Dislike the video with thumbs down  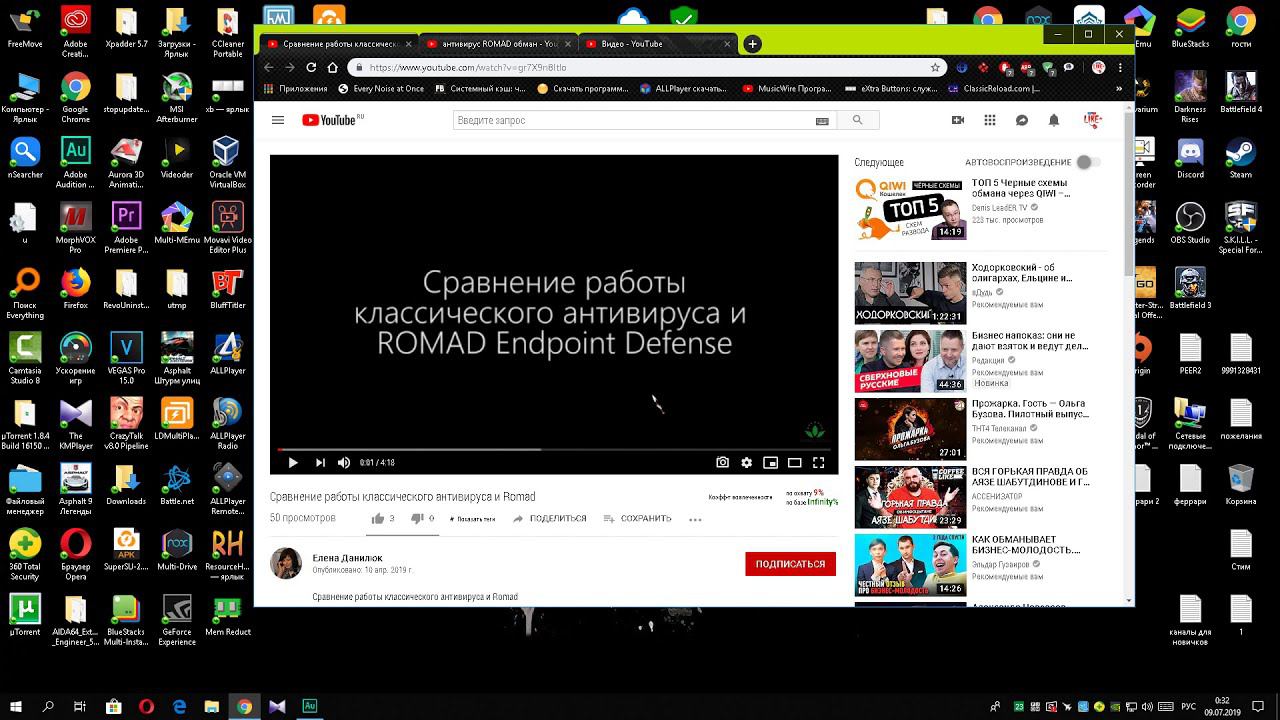click(417, 518)
